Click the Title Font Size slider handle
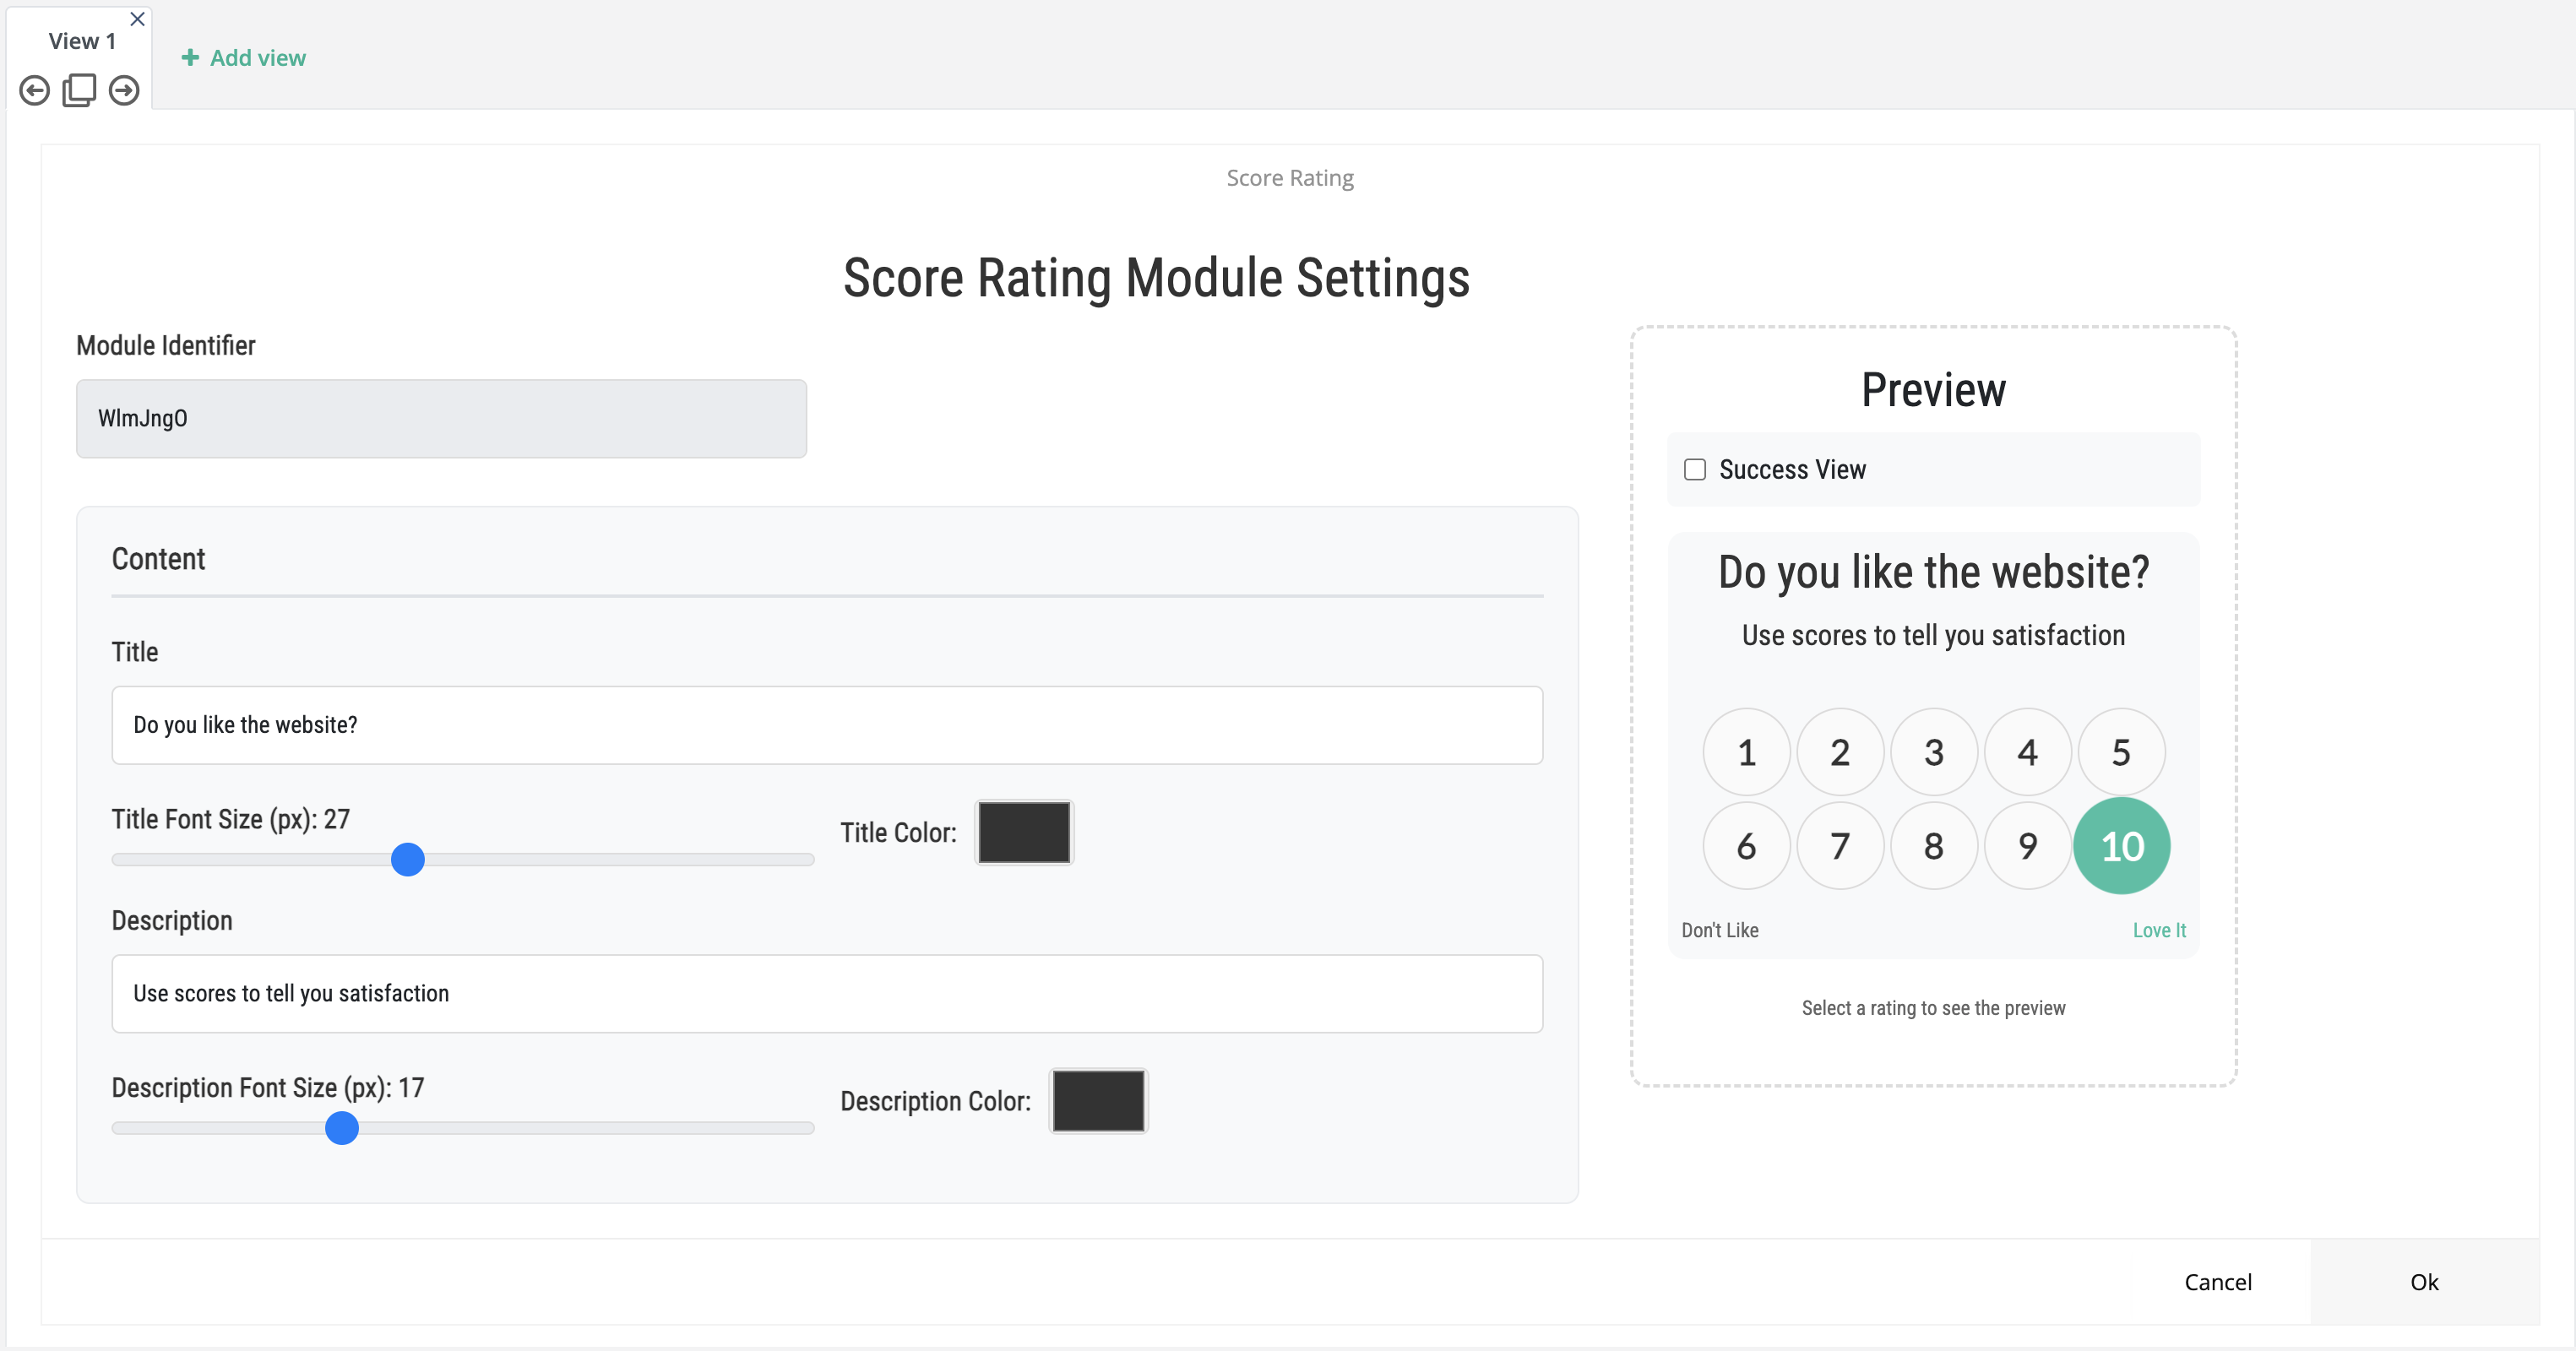This screenshot has height=1351, width=2576. click(408, 860)
